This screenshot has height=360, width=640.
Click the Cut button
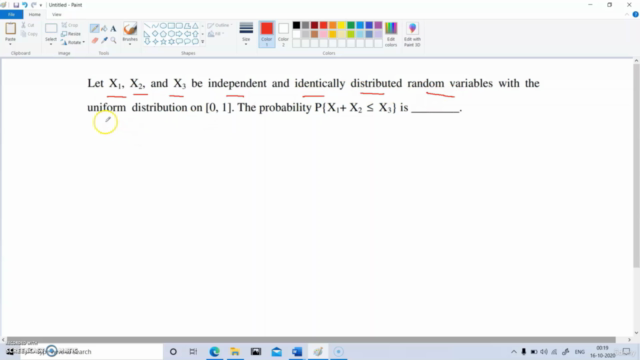coord(28,25)
